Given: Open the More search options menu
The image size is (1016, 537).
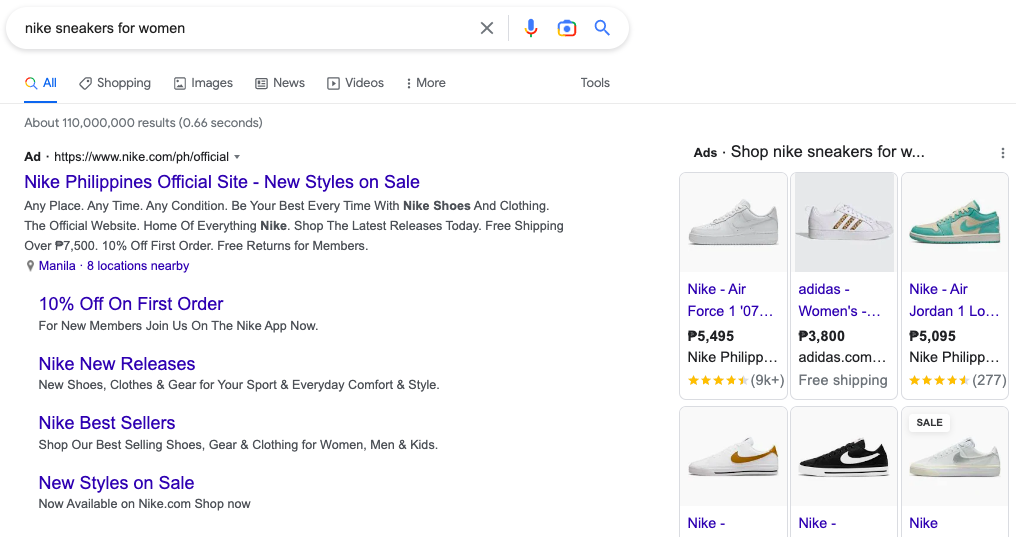Looking at the screenshot, I should [x=426, y=83].
